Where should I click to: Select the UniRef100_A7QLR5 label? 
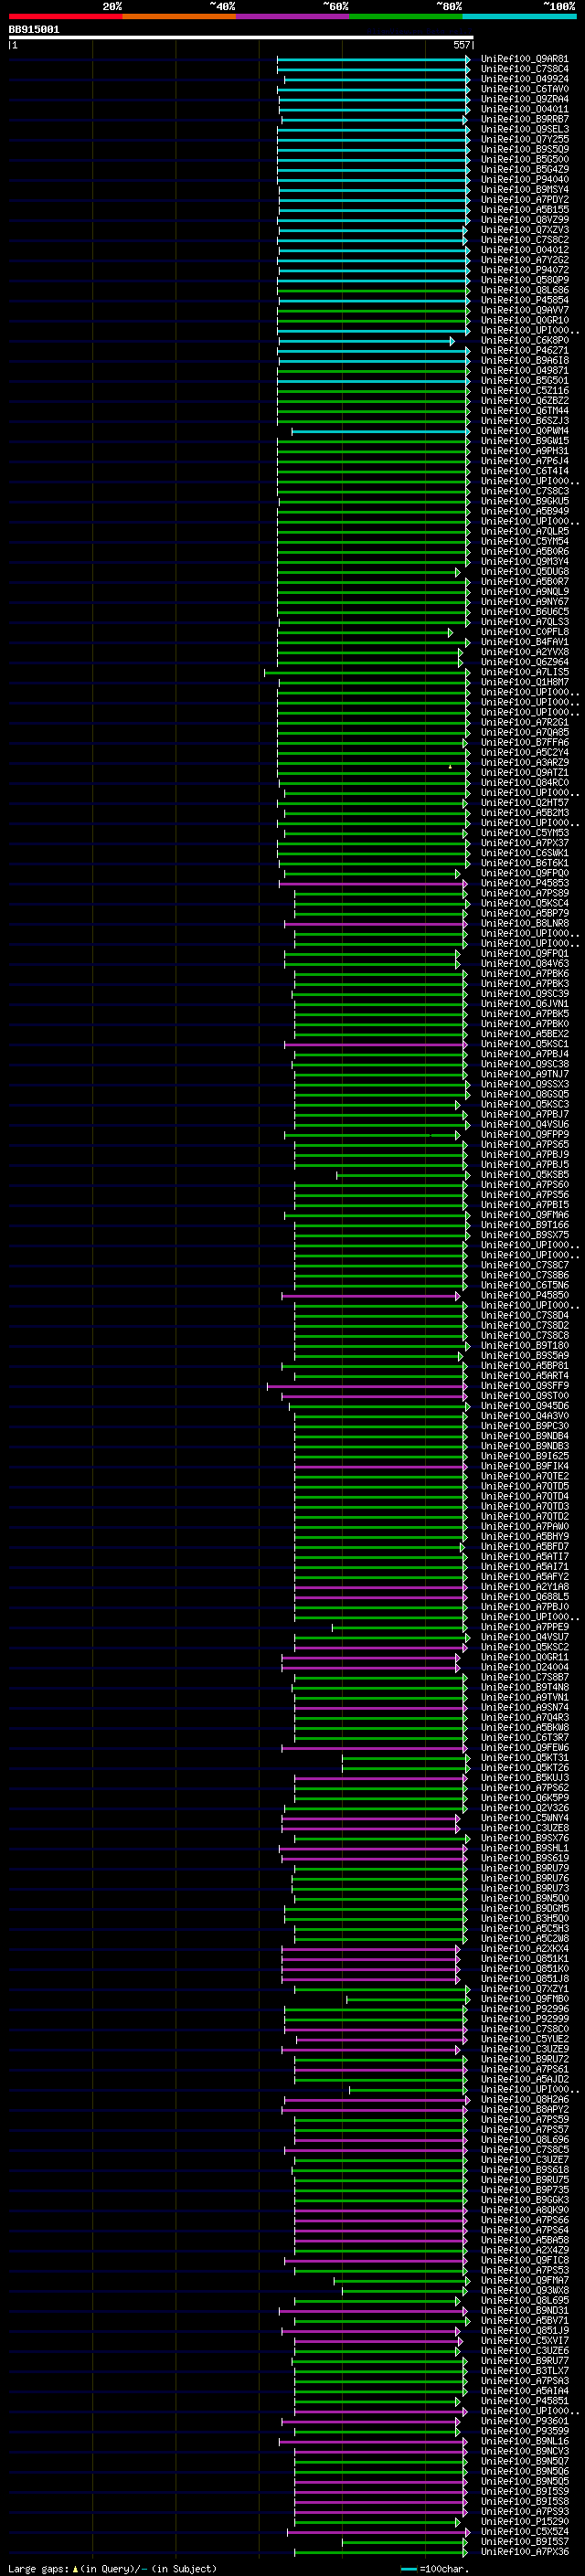[525, 532]
